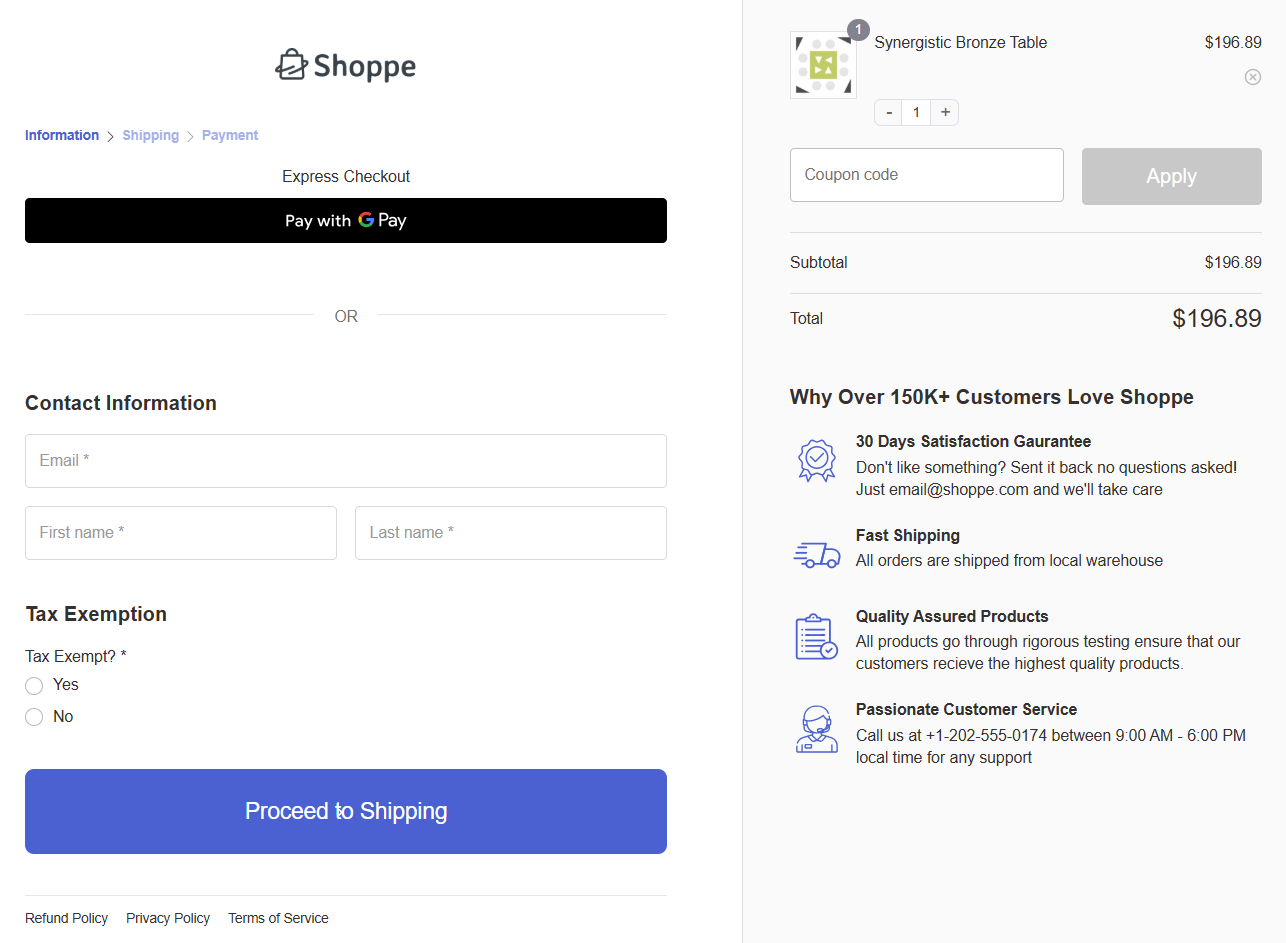Decrease item quantity with minus control
The image size is (1286, 943).
click(888, 112)
